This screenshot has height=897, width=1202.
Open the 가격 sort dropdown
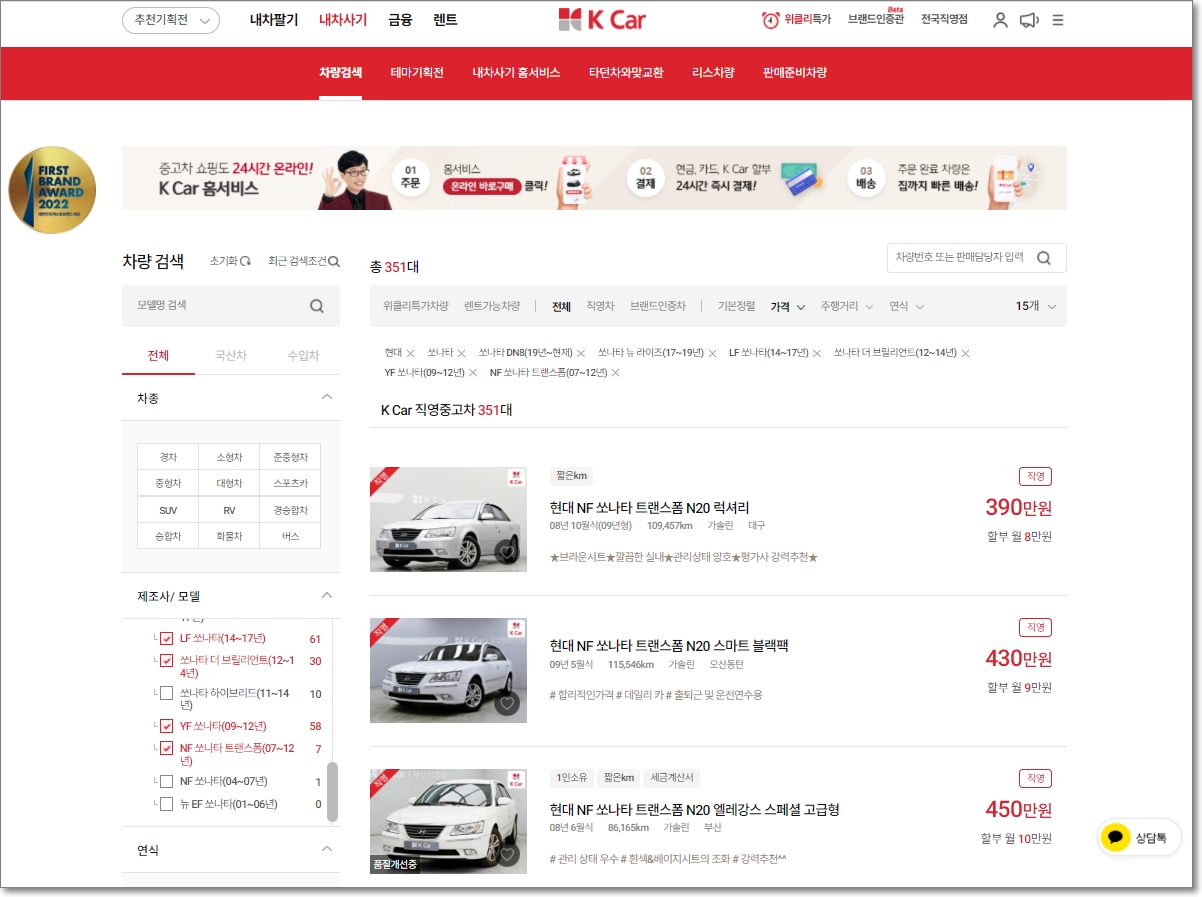788,306
